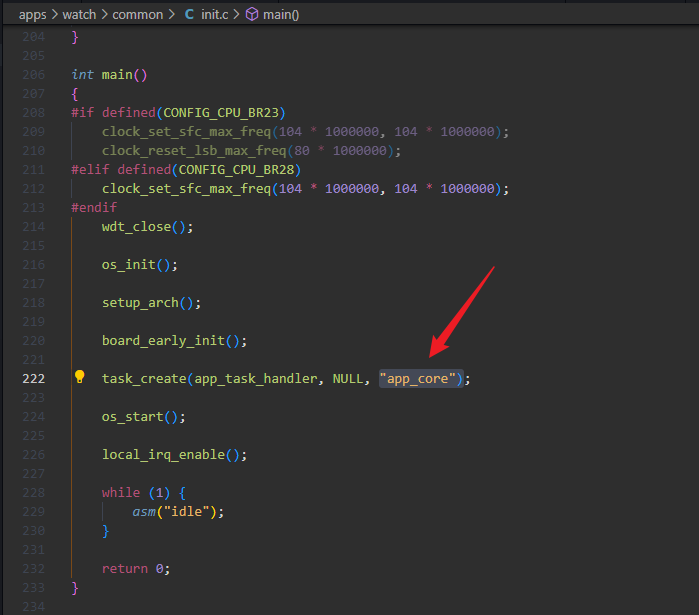Click the opening brace on line 207
The image size is (699, 615).
coord(75,94)
